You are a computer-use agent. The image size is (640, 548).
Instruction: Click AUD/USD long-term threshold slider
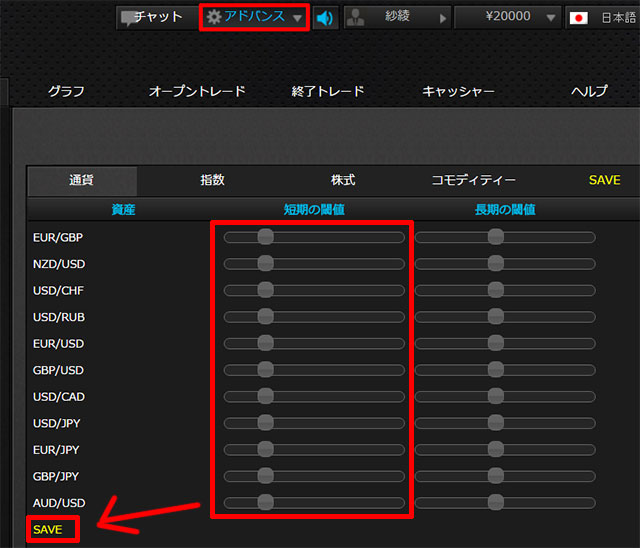click(x=505, y=502)
